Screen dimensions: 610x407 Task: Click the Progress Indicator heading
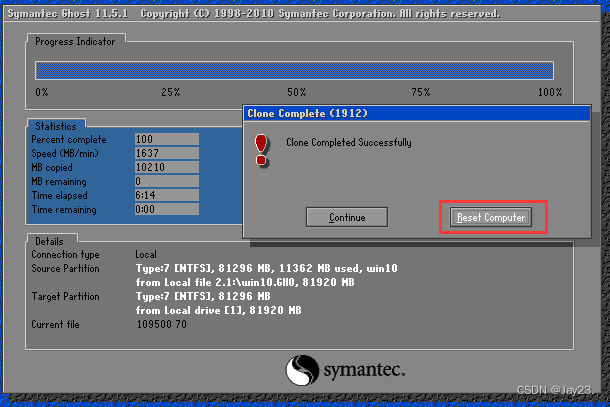tap(75, 42)
